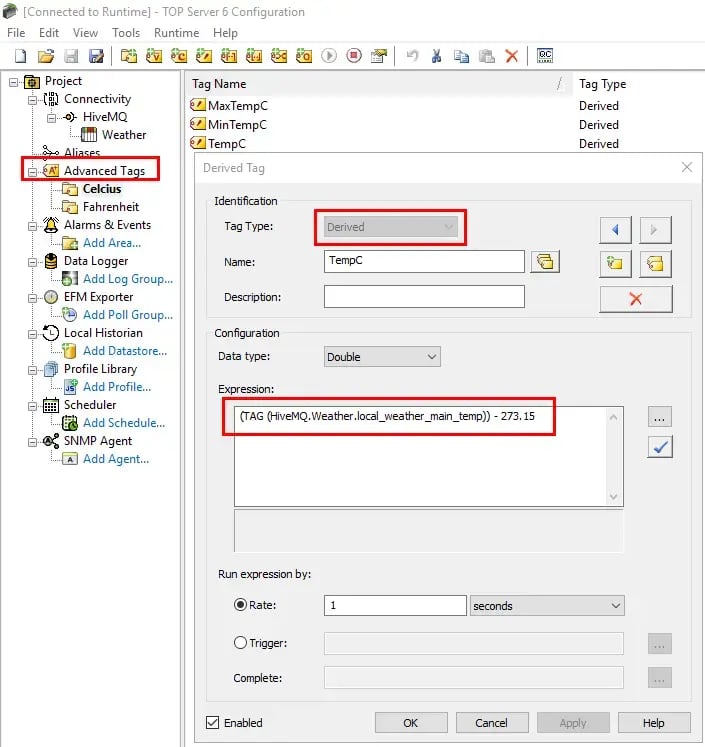Click the Undo toolbar icon

click(x=412, y=56)
